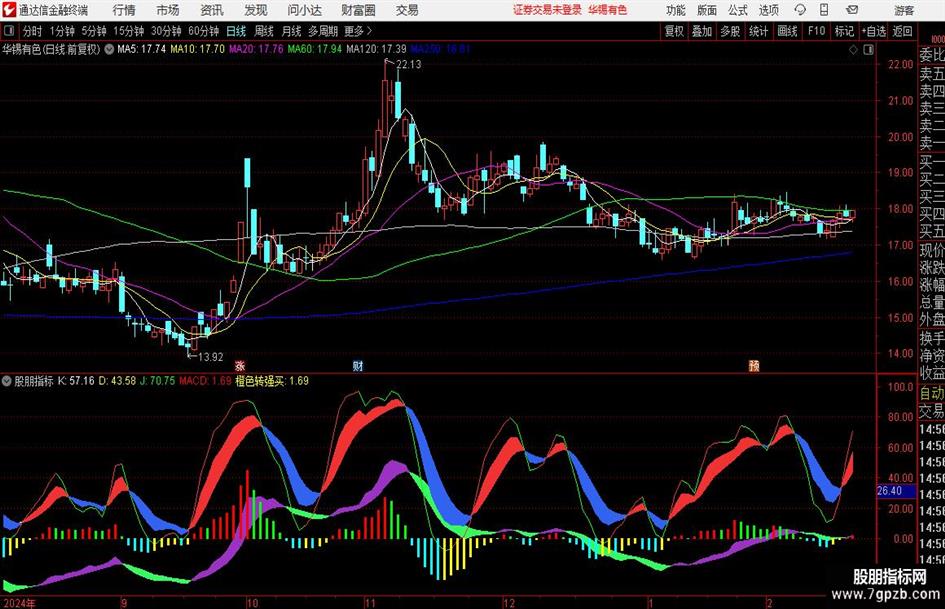Click the MA60: 17.94 label
The image size is (945, 609).
coord(314,49)
